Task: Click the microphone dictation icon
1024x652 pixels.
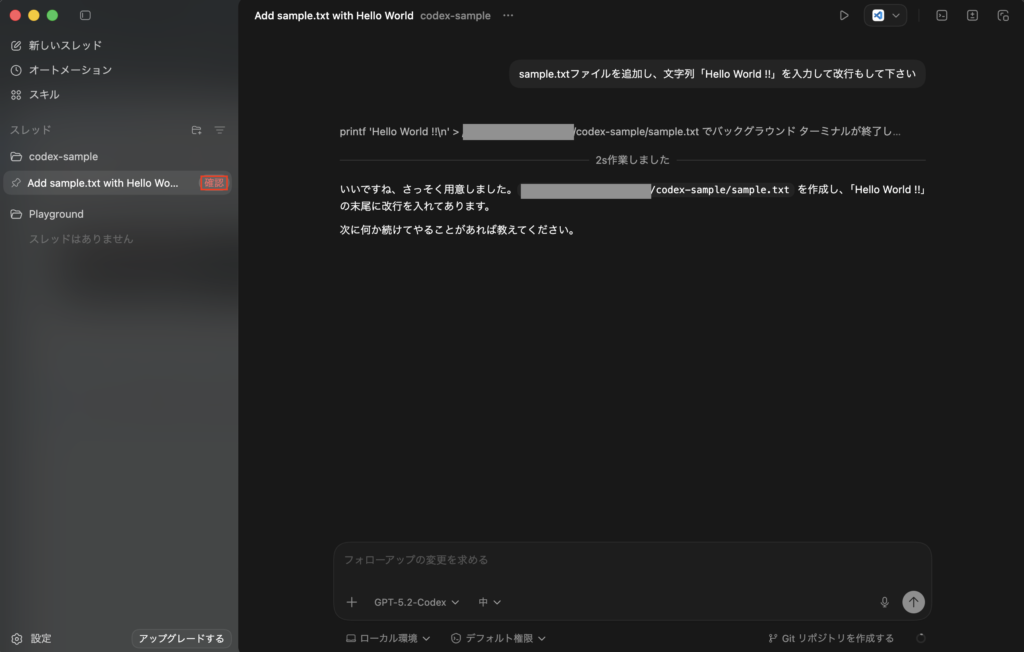Action: pos(884,602)
